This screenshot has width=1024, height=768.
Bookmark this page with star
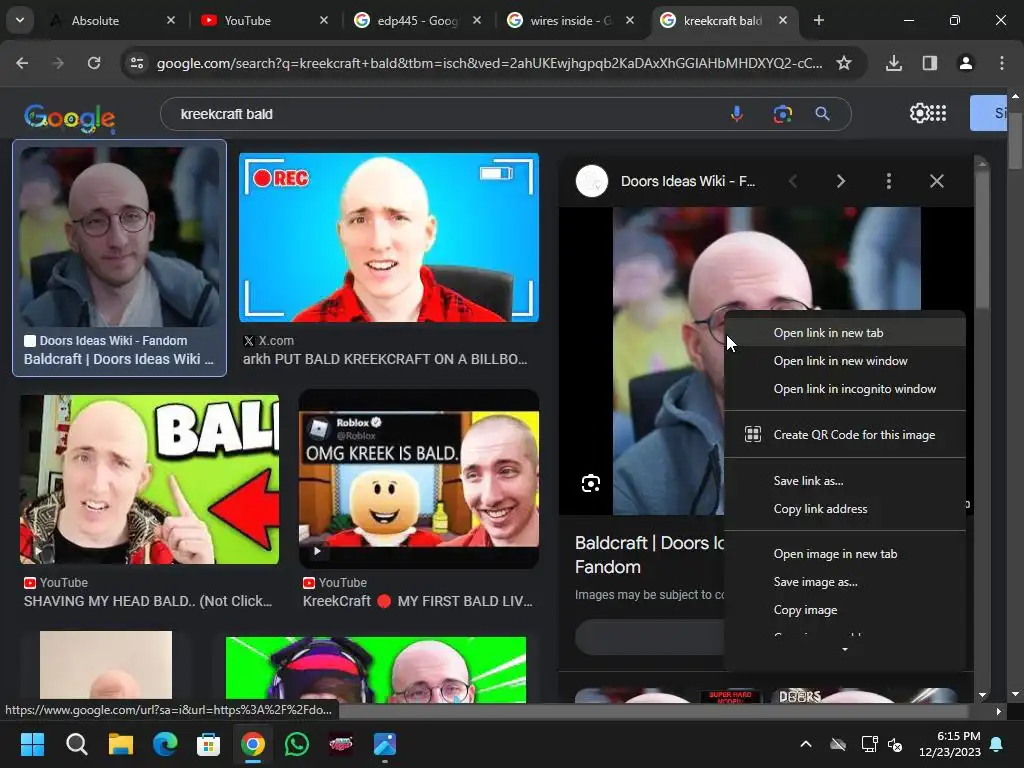coord(844,63)
